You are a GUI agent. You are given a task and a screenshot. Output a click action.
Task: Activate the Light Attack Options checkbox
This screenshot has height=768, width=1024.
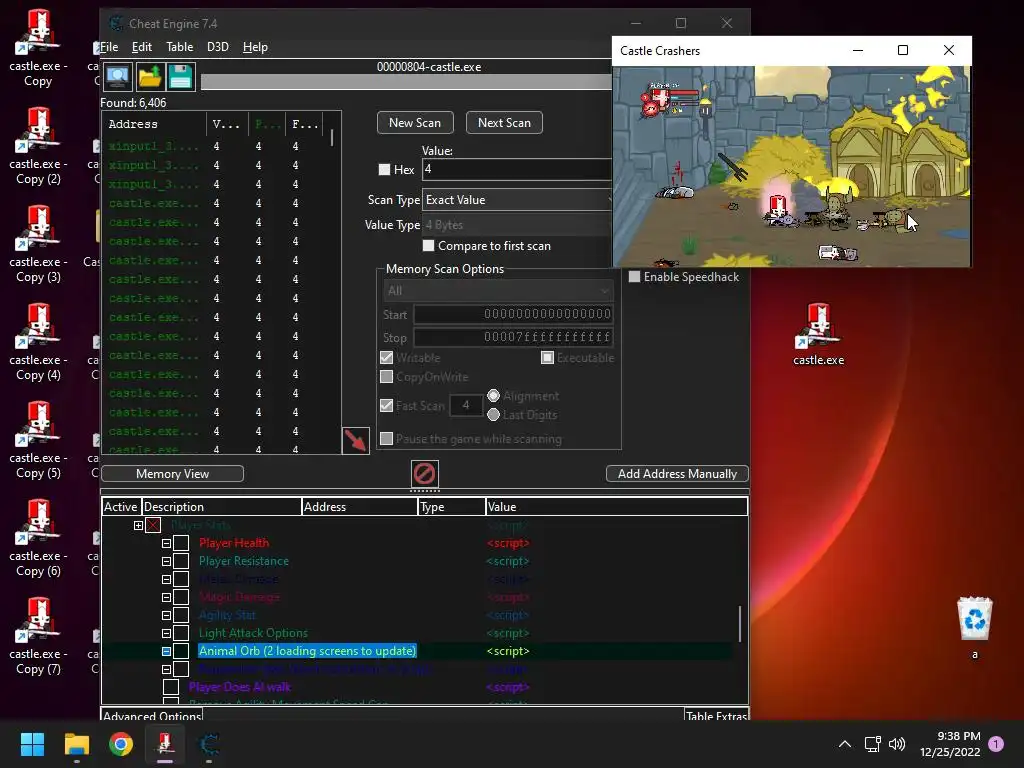coord(182,633)
